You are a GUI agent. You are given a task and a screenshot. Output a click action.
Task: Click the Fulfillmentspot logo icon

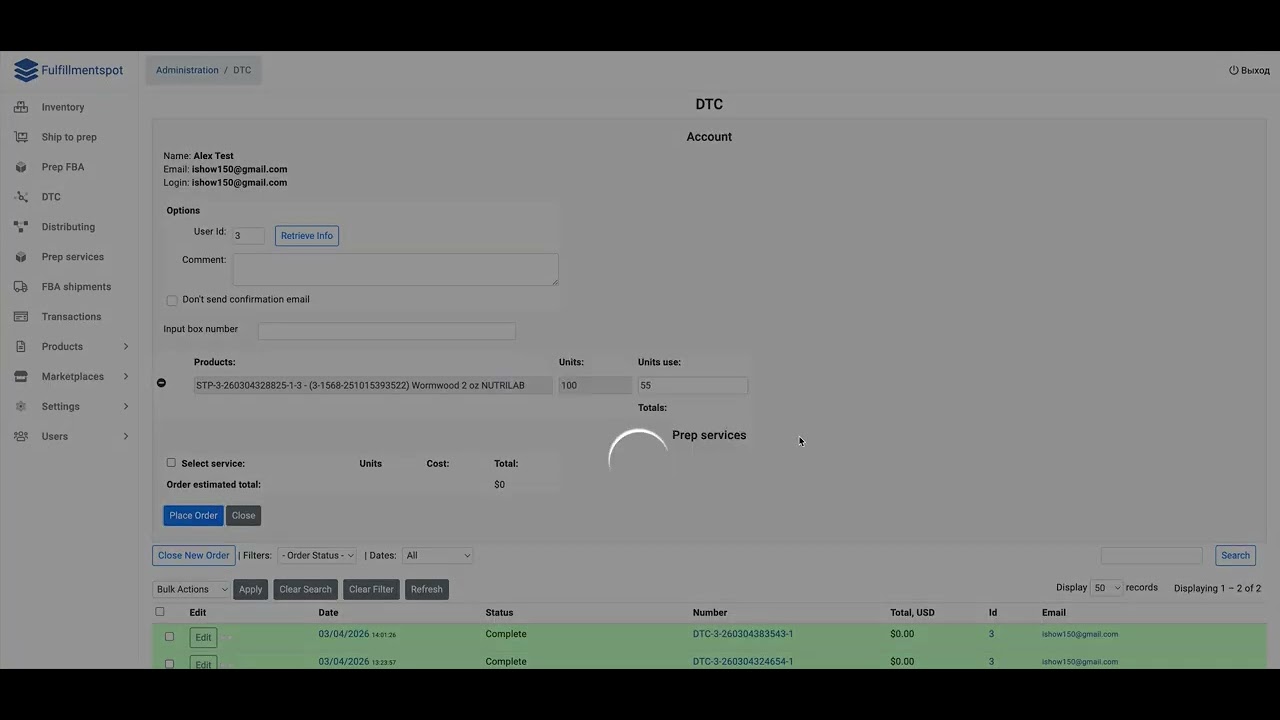point(25,70)
